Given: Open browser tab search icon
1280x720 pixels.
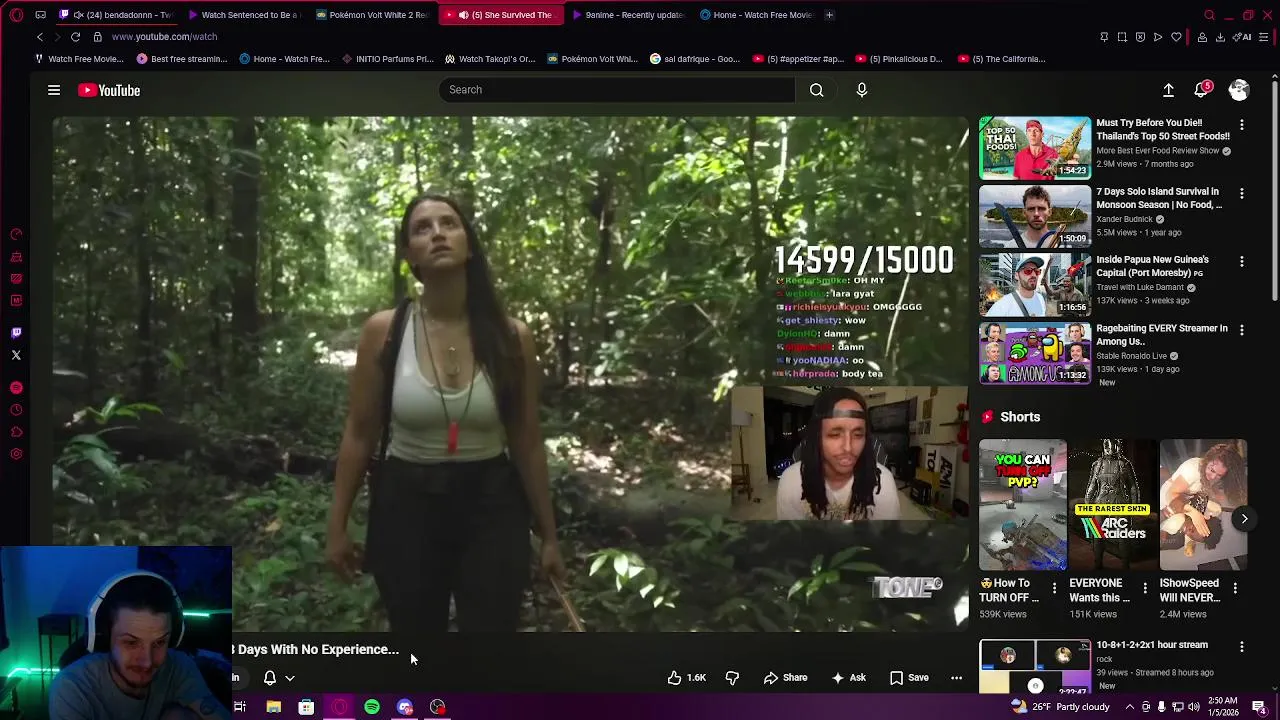Looking at the screenshot, I should pyautogui.click(x=1209, y=15).
